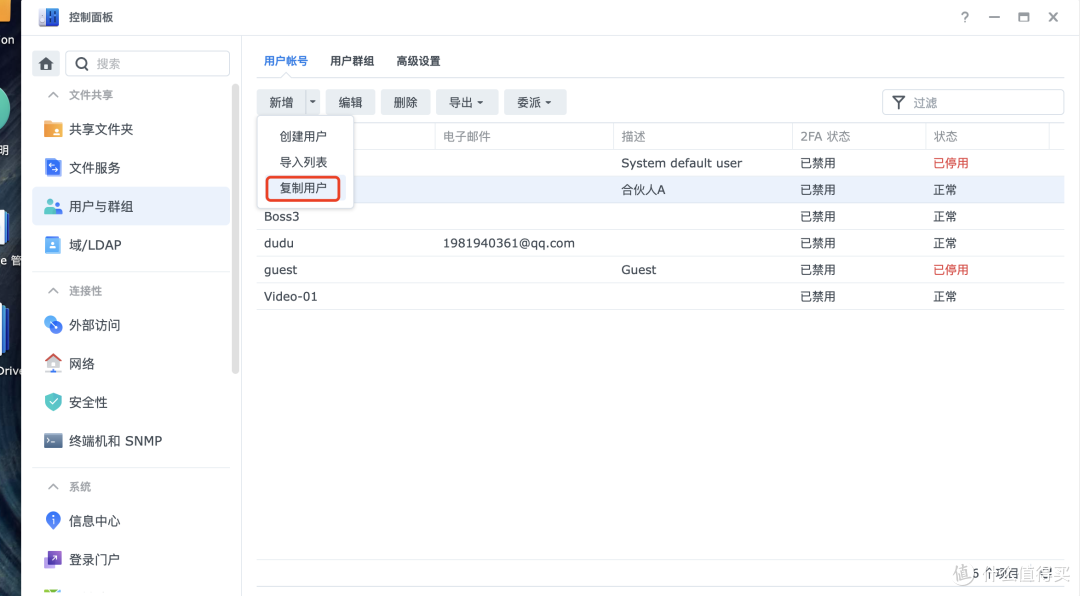
Task: Click the Add (新增) button
Action: point(281,102)
